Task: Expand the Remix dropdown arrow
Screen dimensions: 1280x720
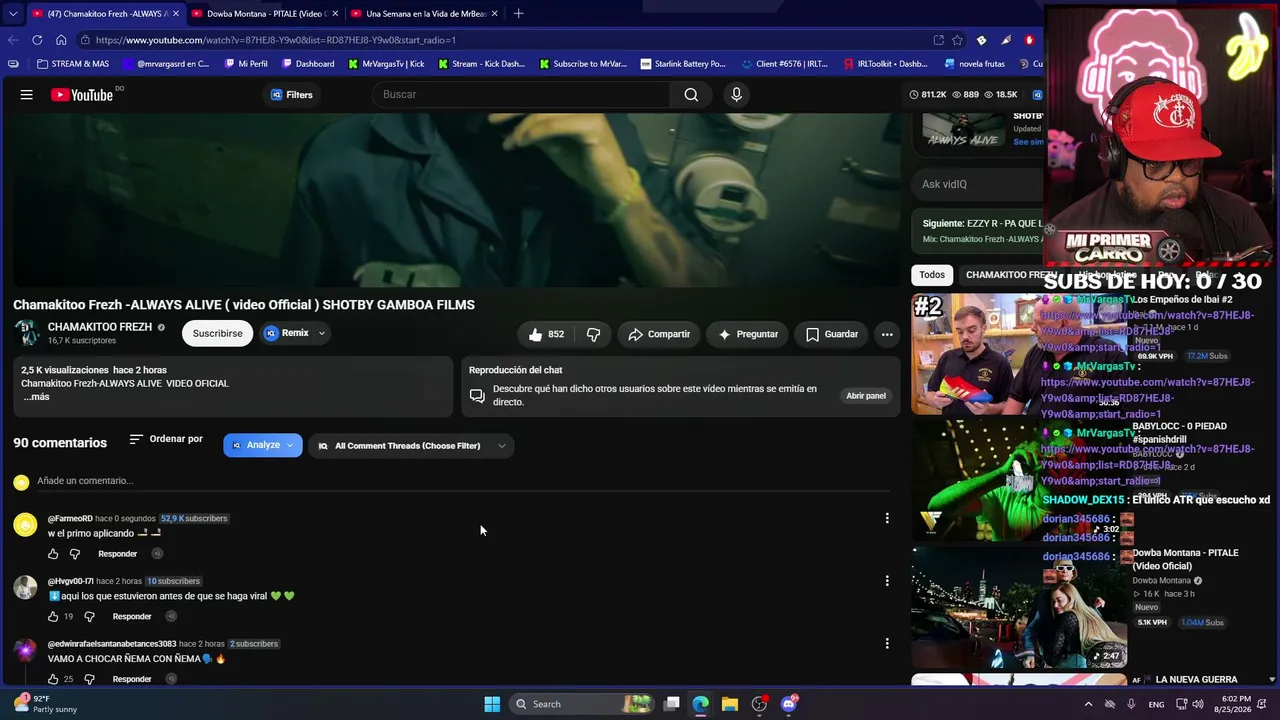Action: (x=321, y=333)
